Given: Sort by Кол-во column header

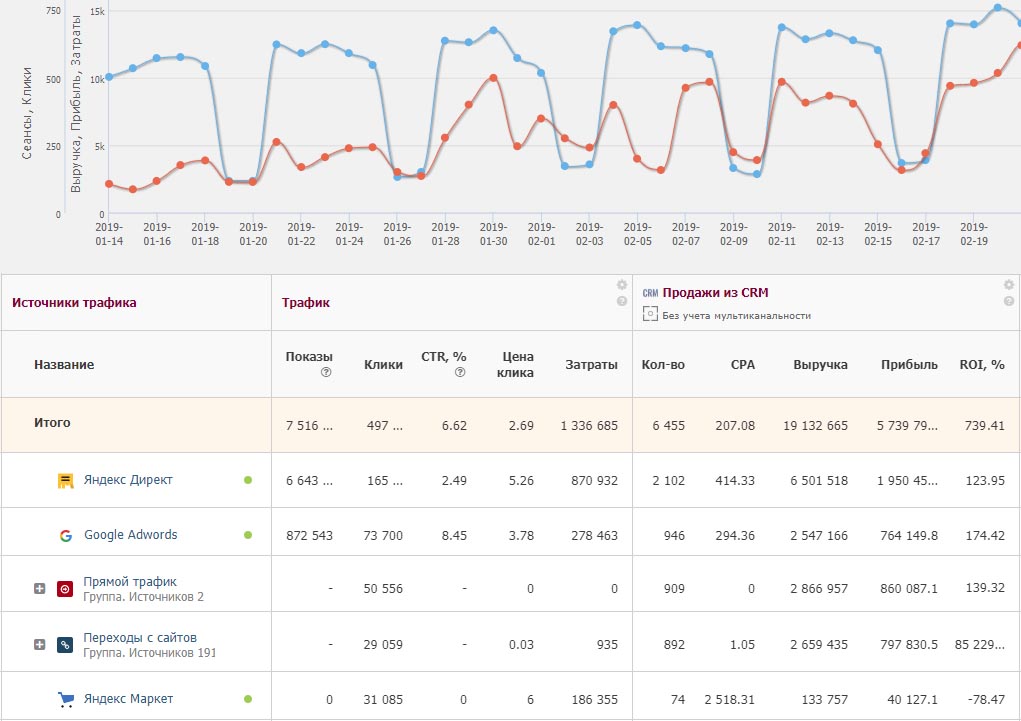Looking at the screenshot, I should [663, 364].
